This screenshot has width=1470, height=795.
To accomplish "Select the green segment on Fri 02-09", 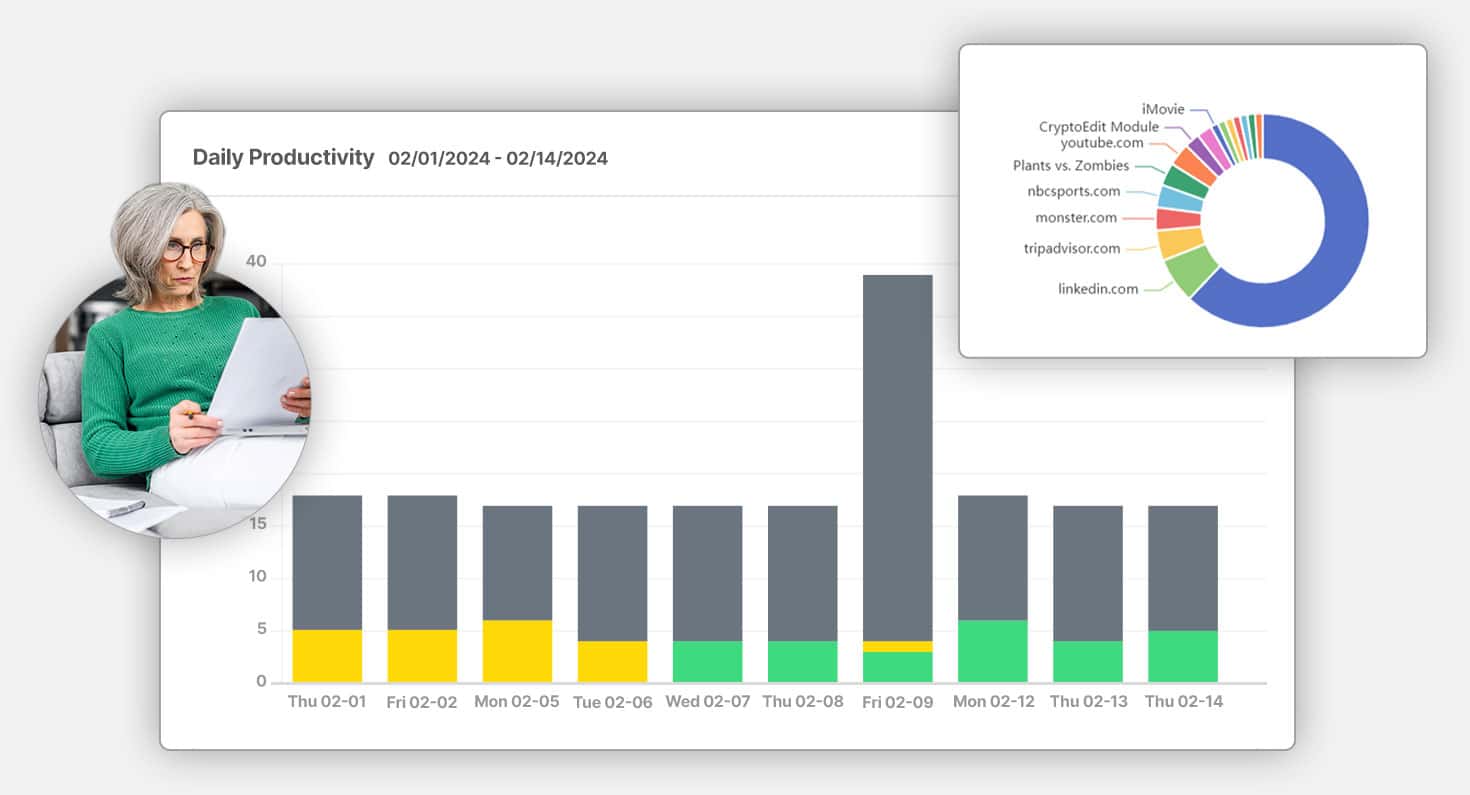I will click(898, 667).
